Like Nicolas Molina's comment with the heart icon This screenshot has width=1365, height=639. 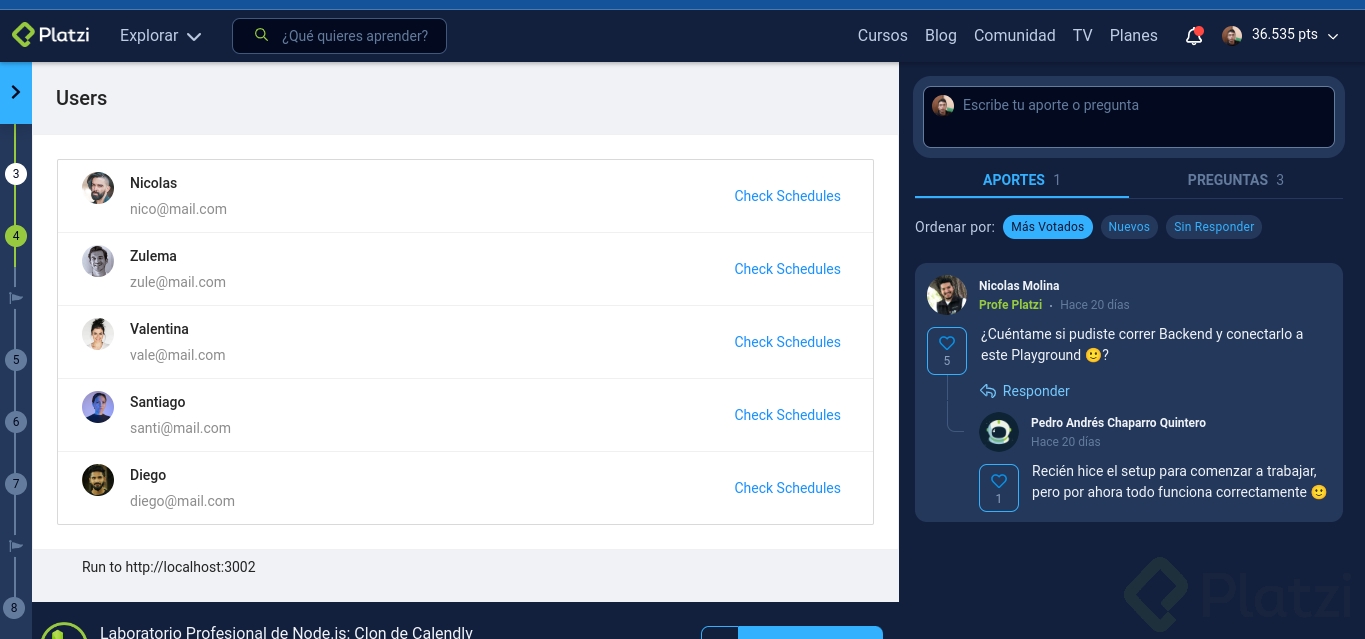[946, 342]
